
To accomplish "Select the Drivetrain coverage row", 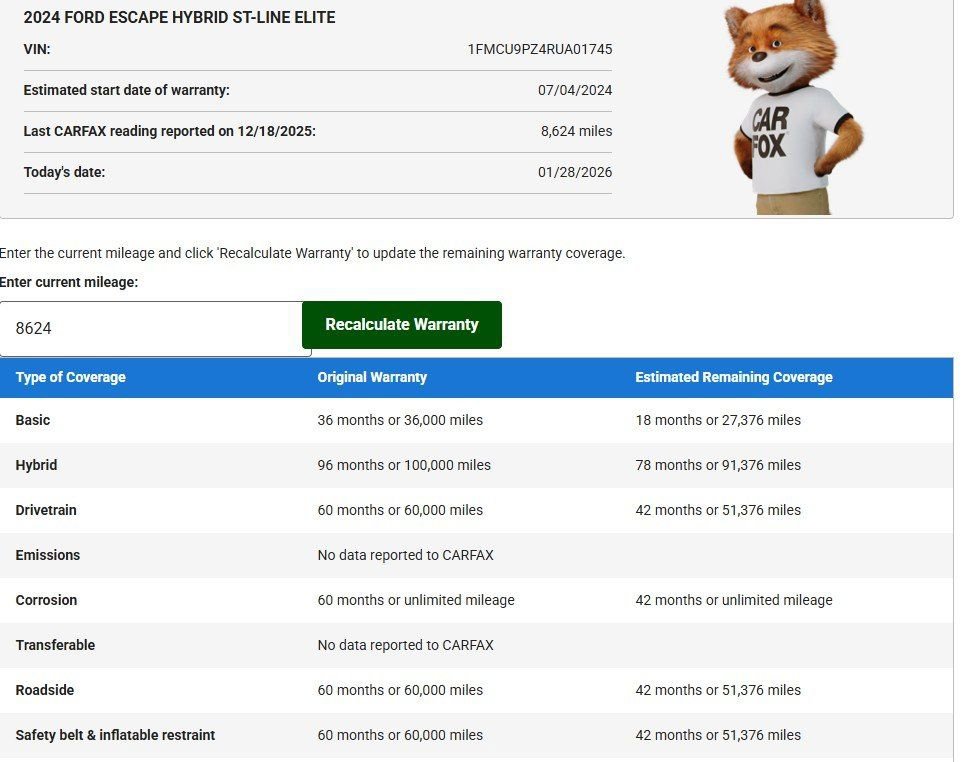I will pyautogui.click(x=46, y=510).
